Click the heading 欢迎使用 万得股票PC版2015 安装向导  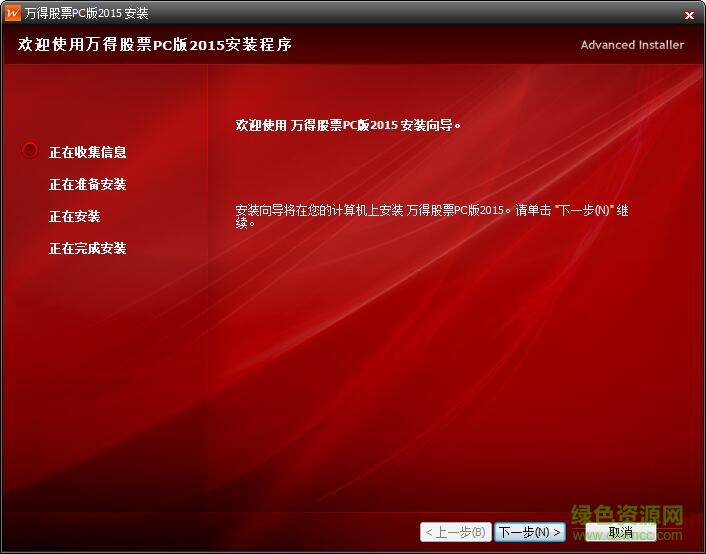tap(348, 125)
